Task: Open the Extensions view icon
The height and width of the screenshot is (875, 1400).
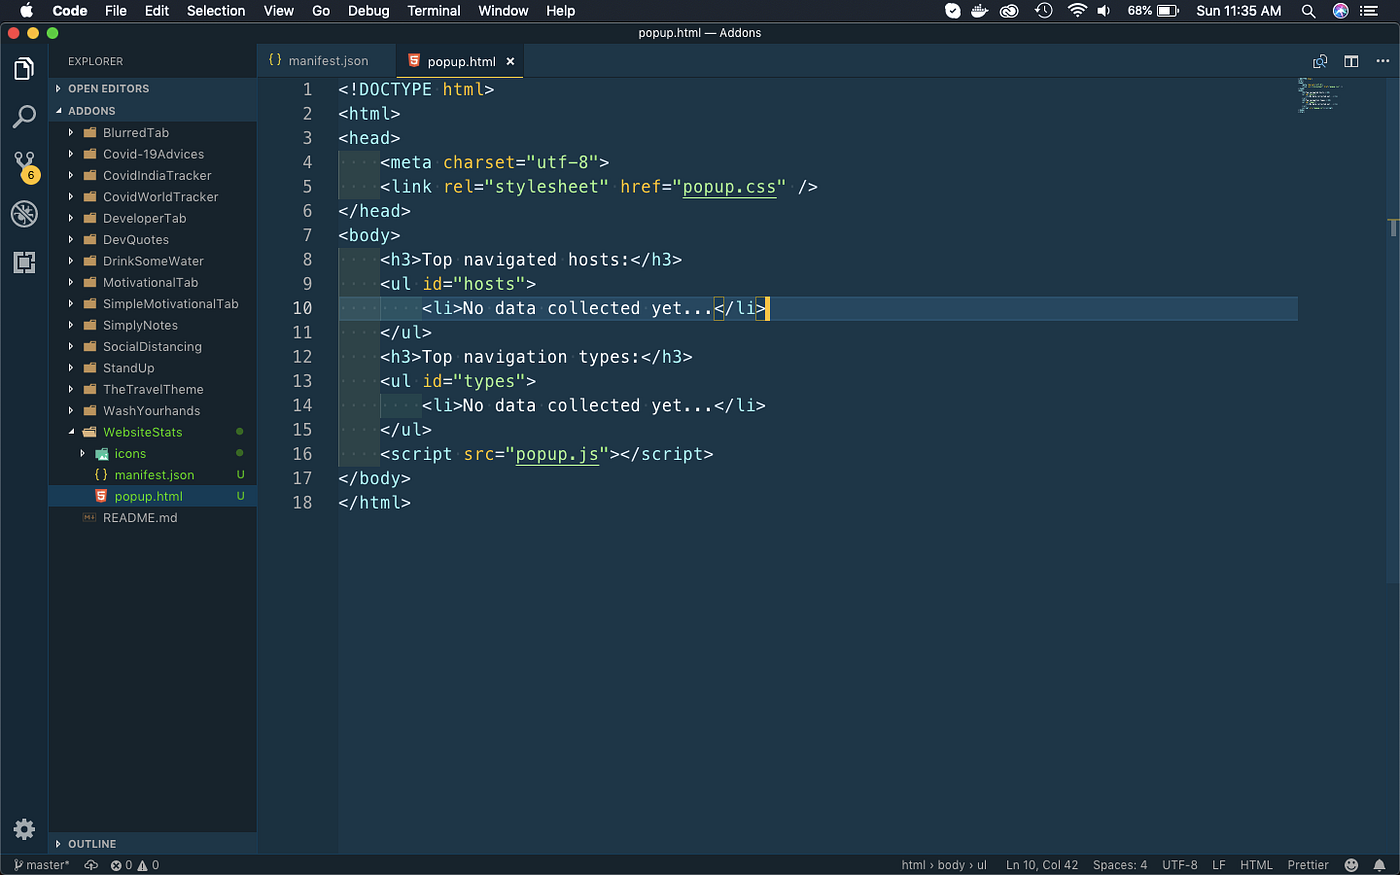Action: pyautogui.click(x=24, y=262)
